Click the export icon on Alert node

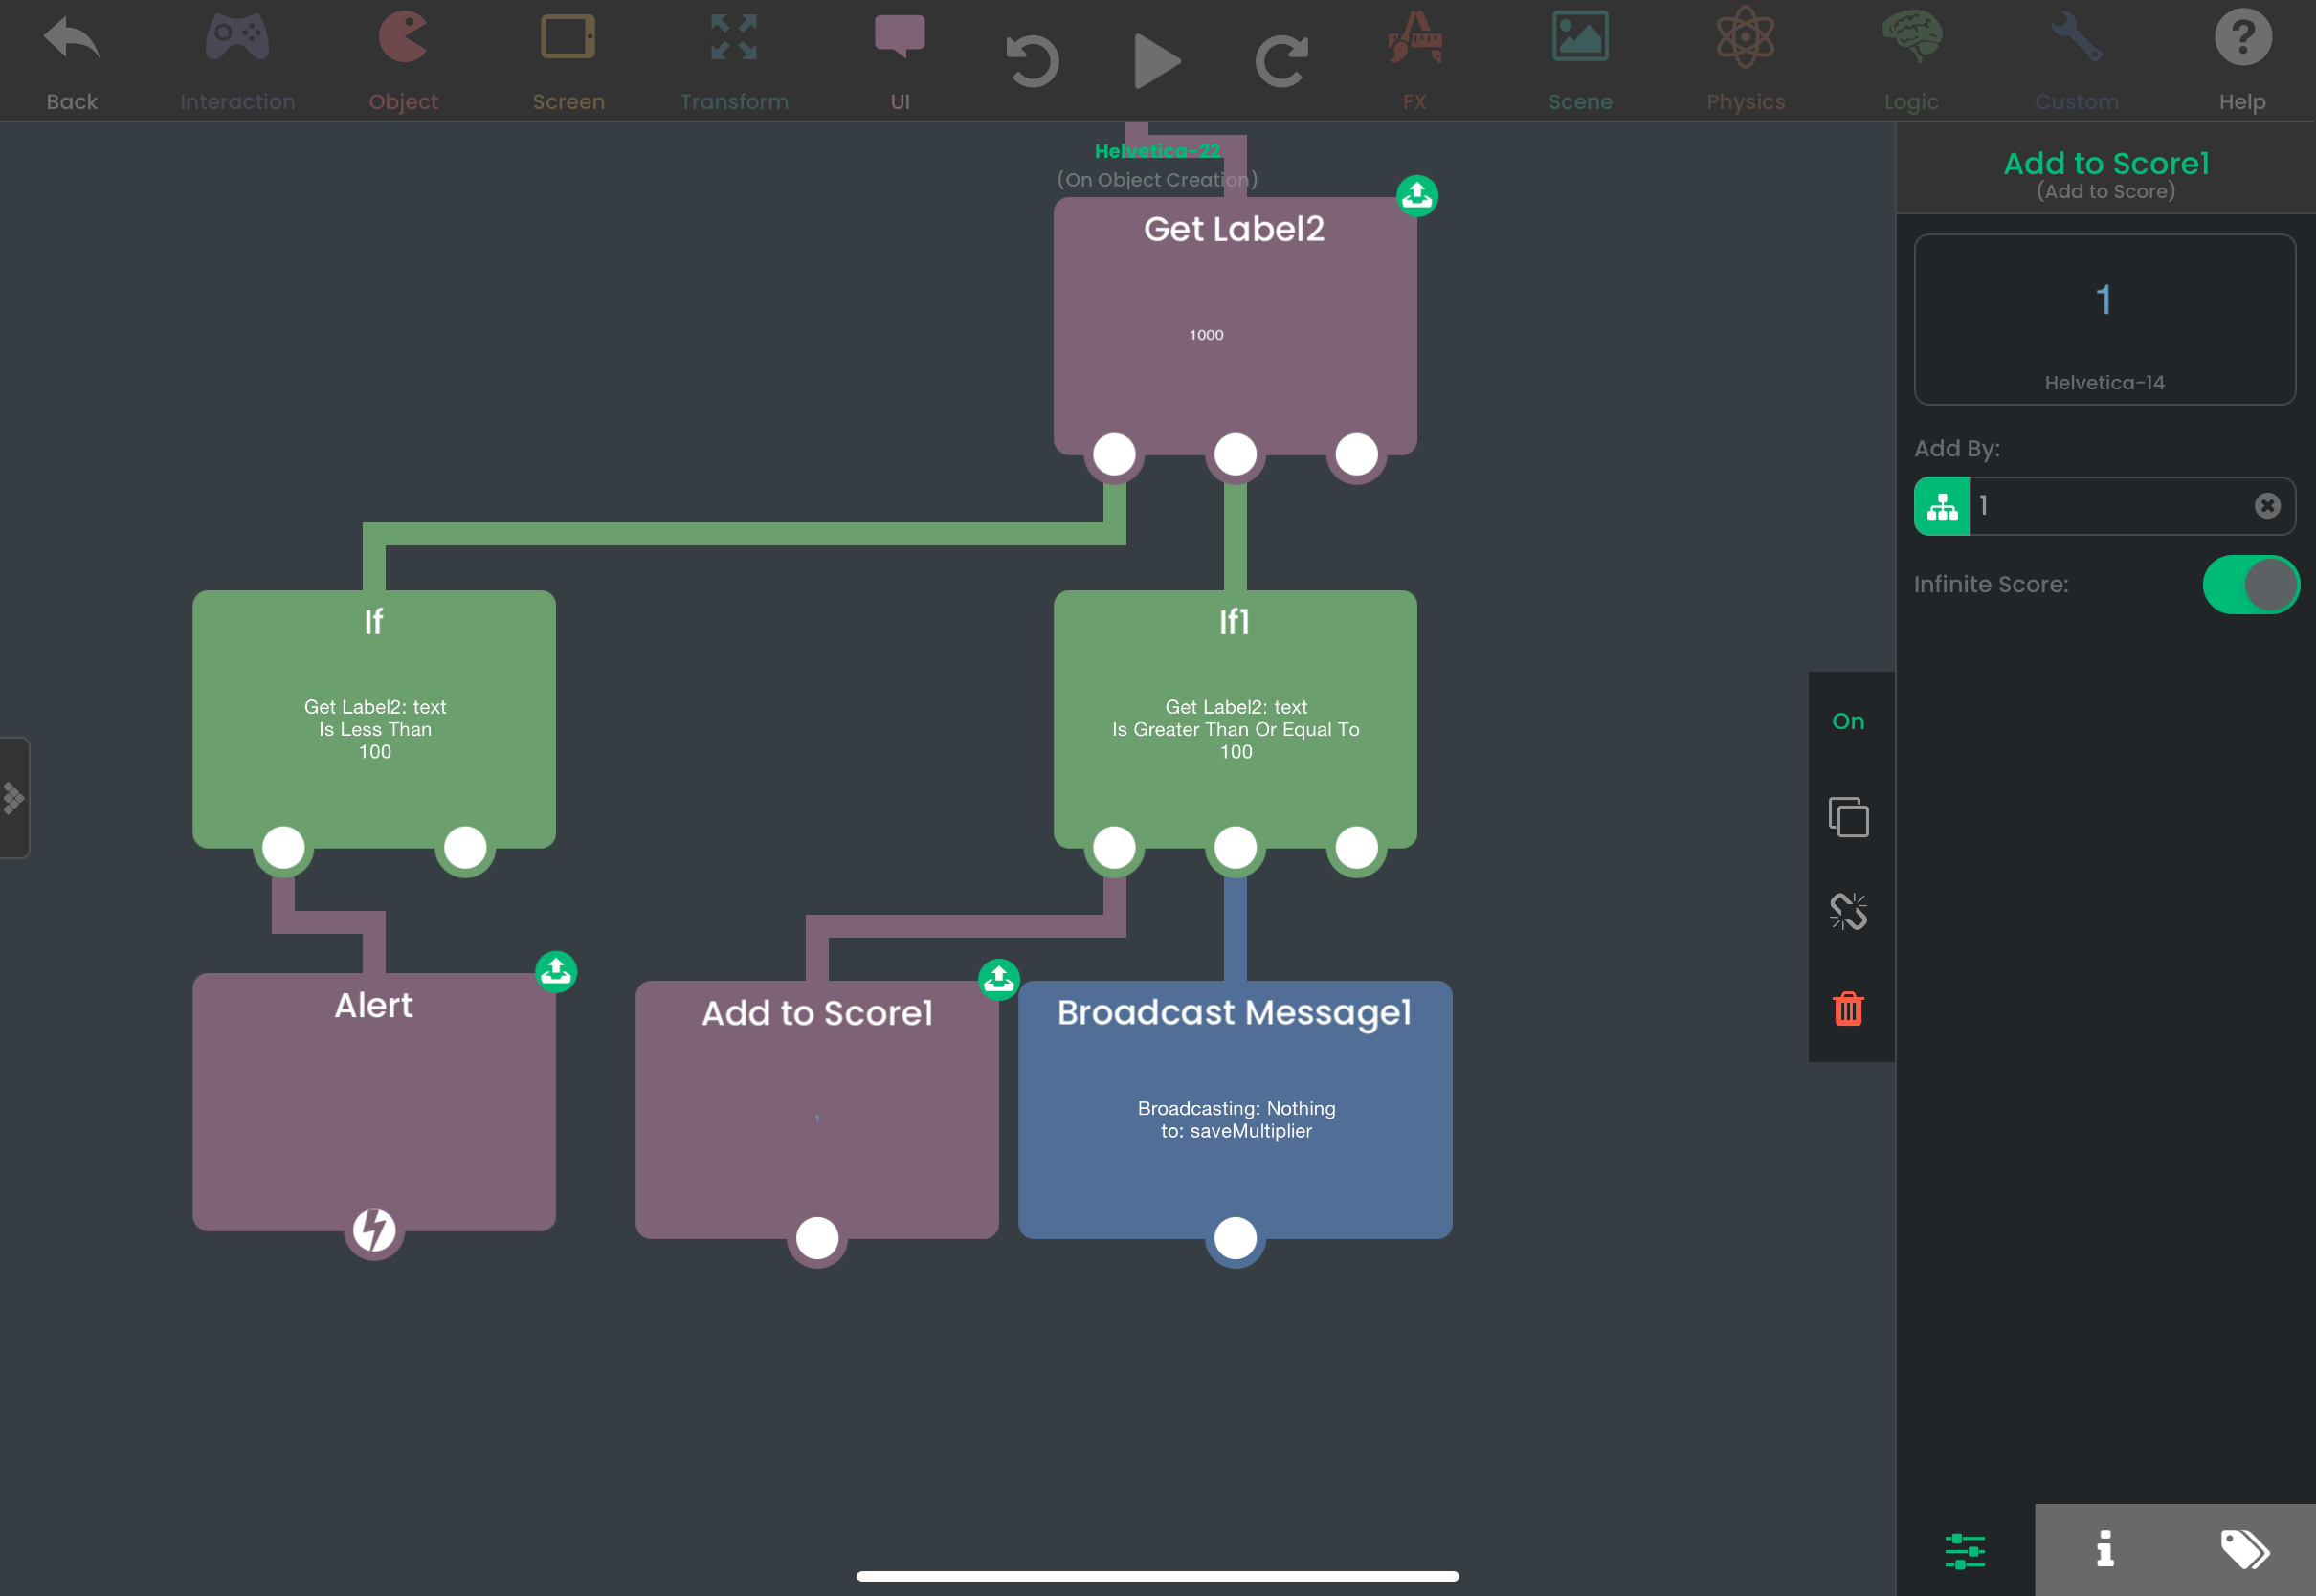pos(556,972)
